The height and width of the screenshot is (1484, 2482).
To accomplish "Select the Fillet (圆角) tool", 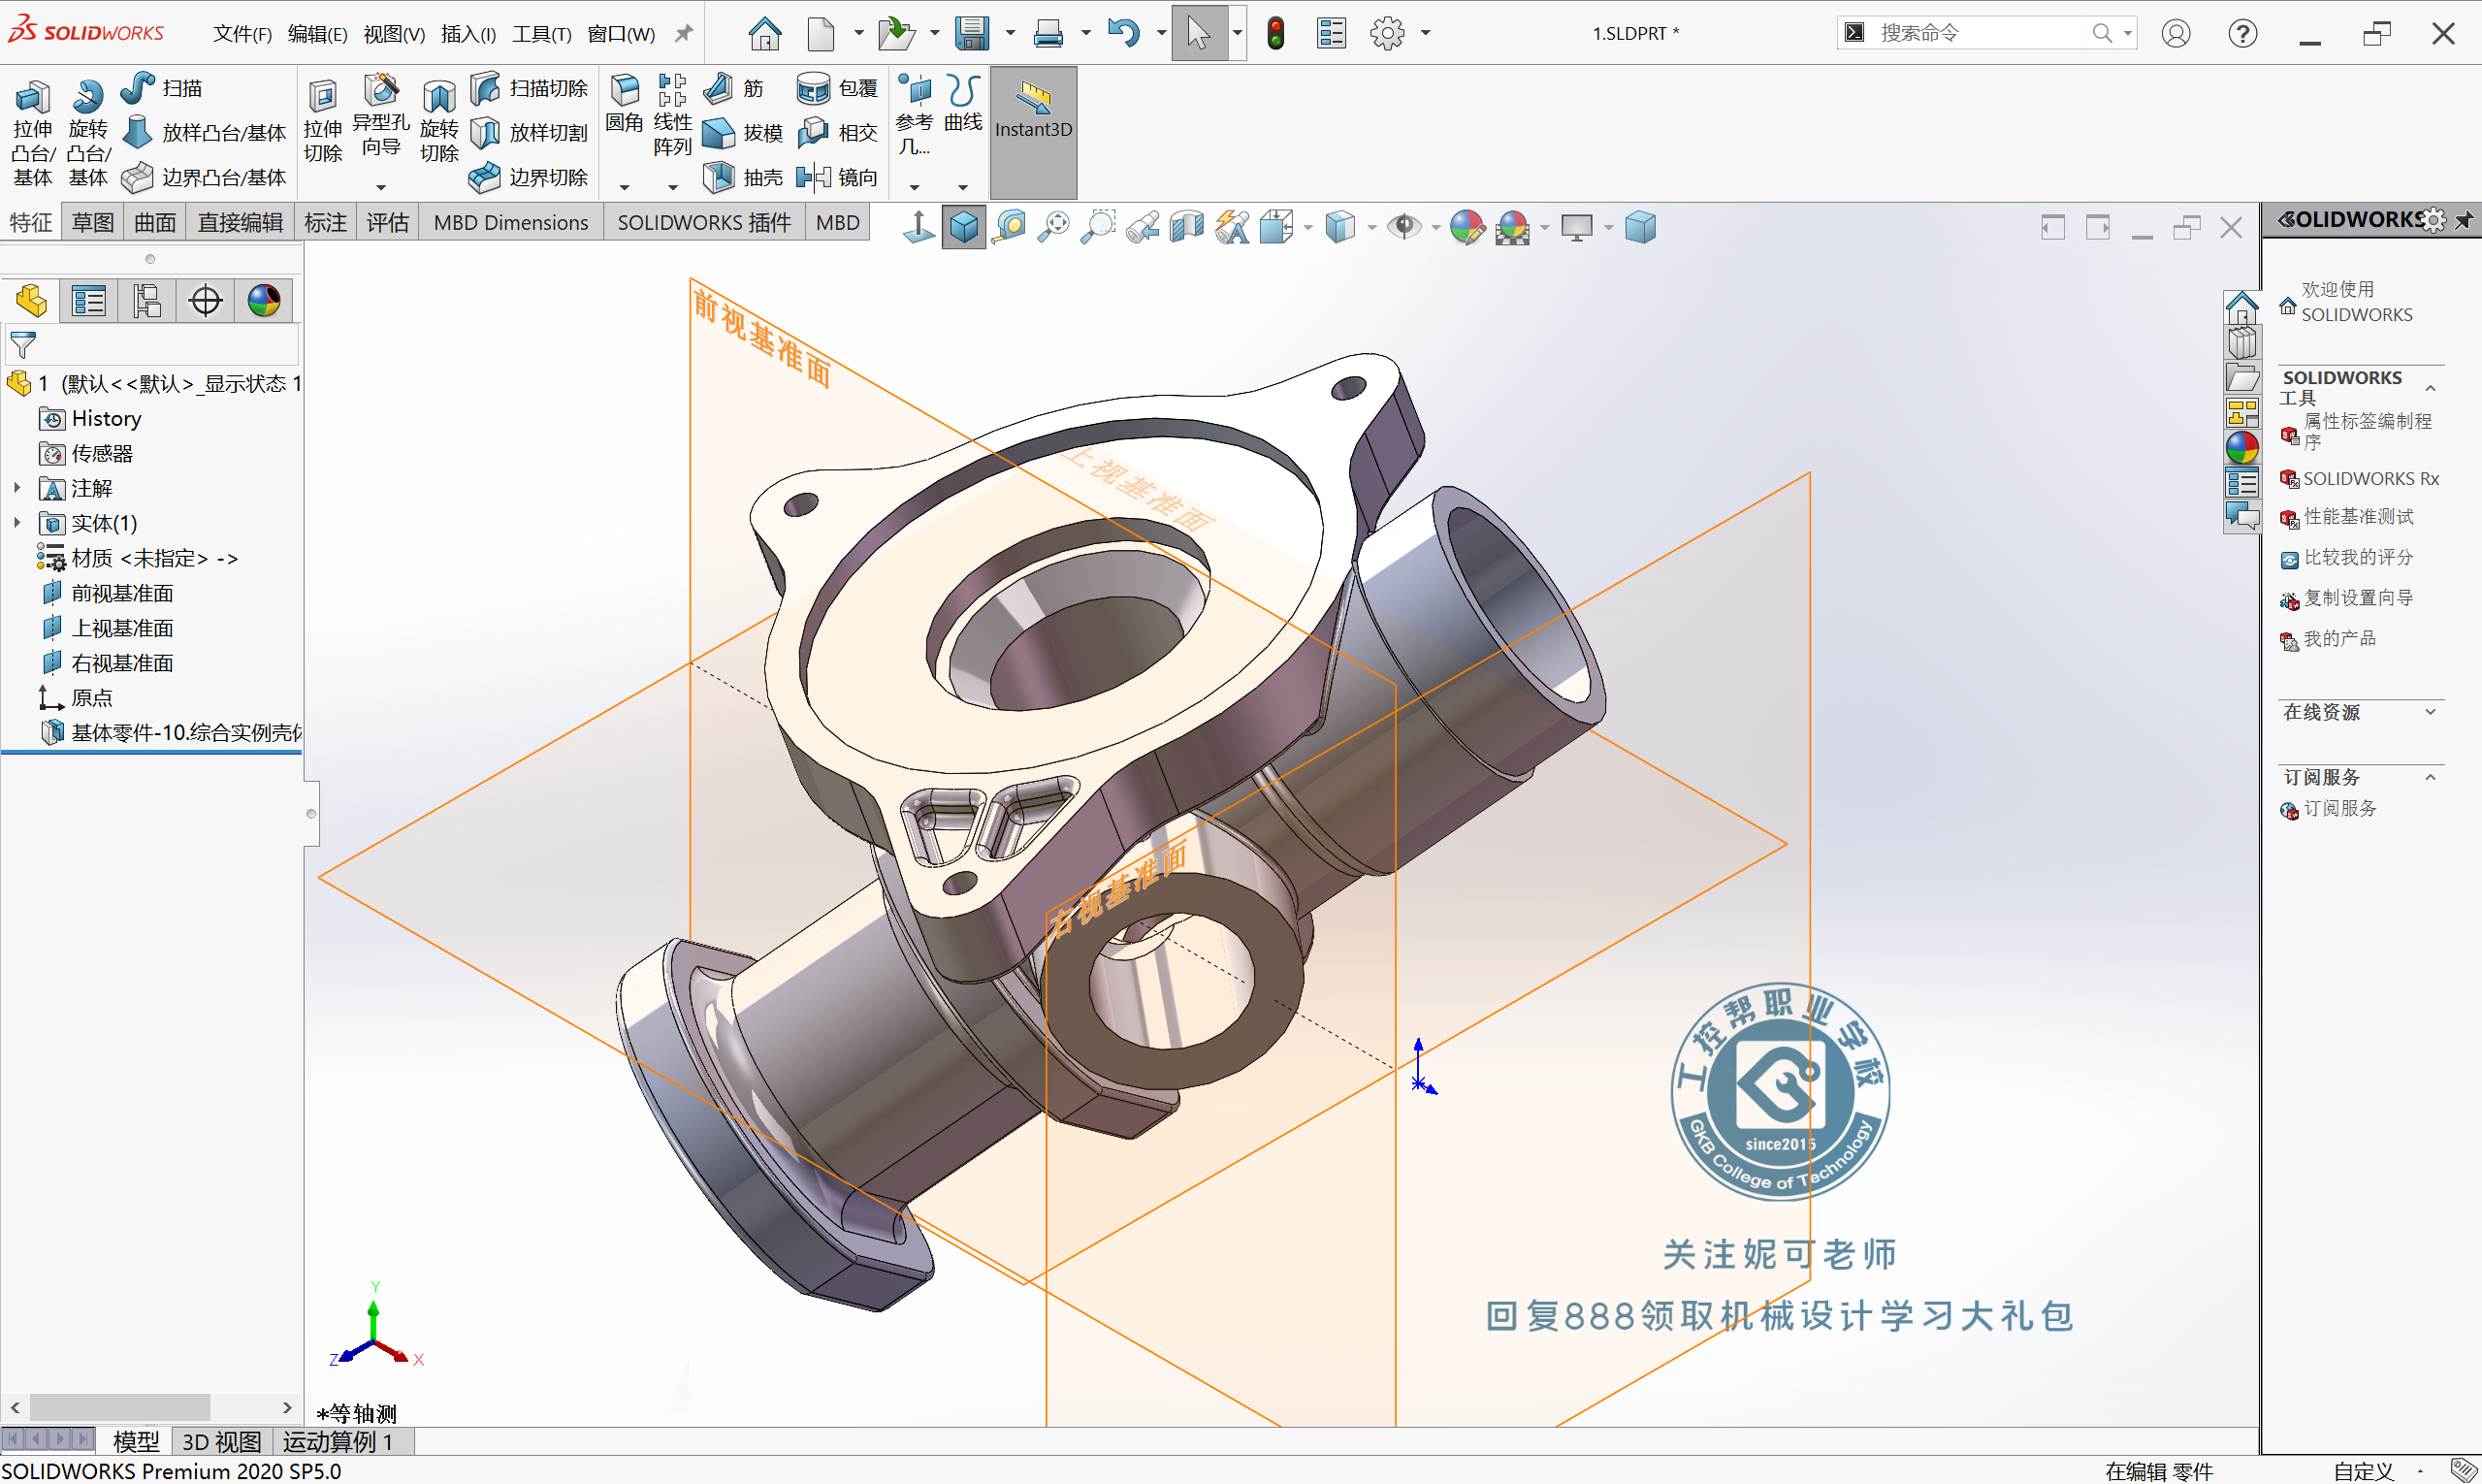I will tap(625, 104).
